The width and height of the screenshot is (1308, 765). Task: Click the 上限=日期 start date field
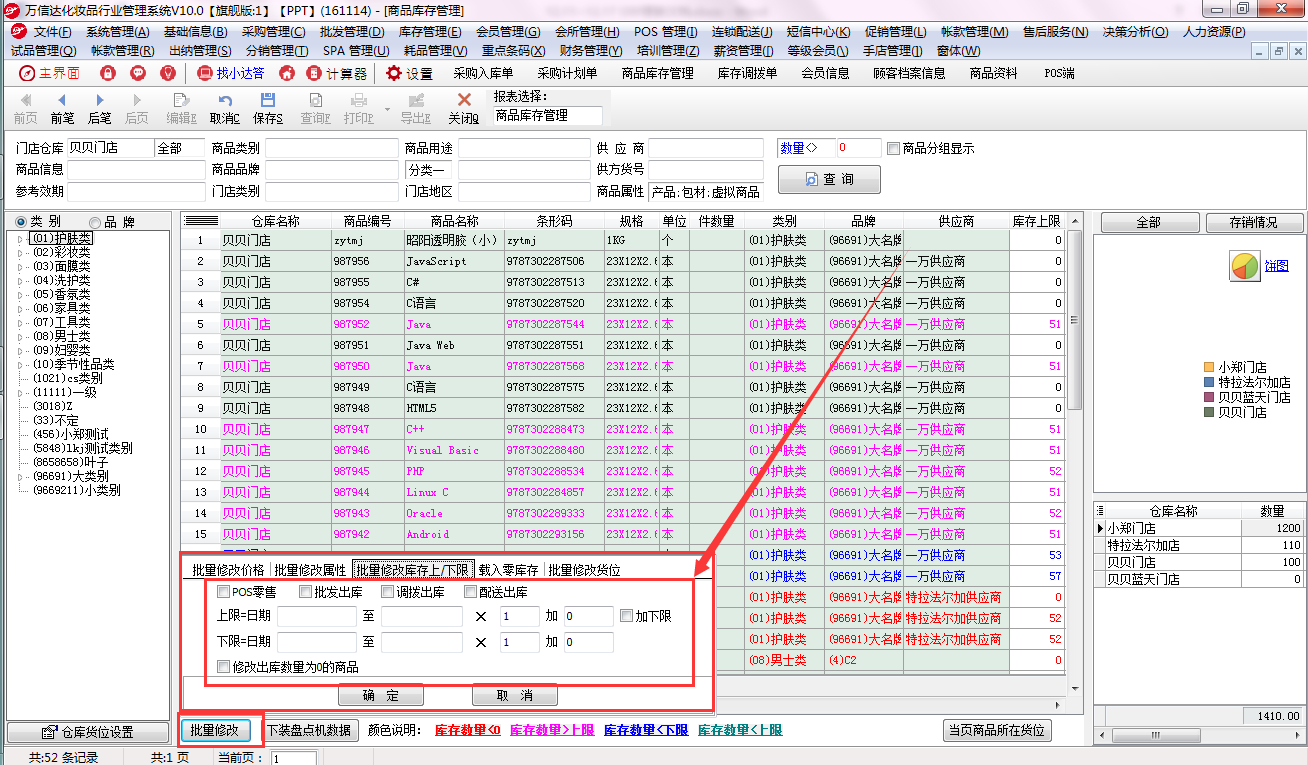pos(316,616)
